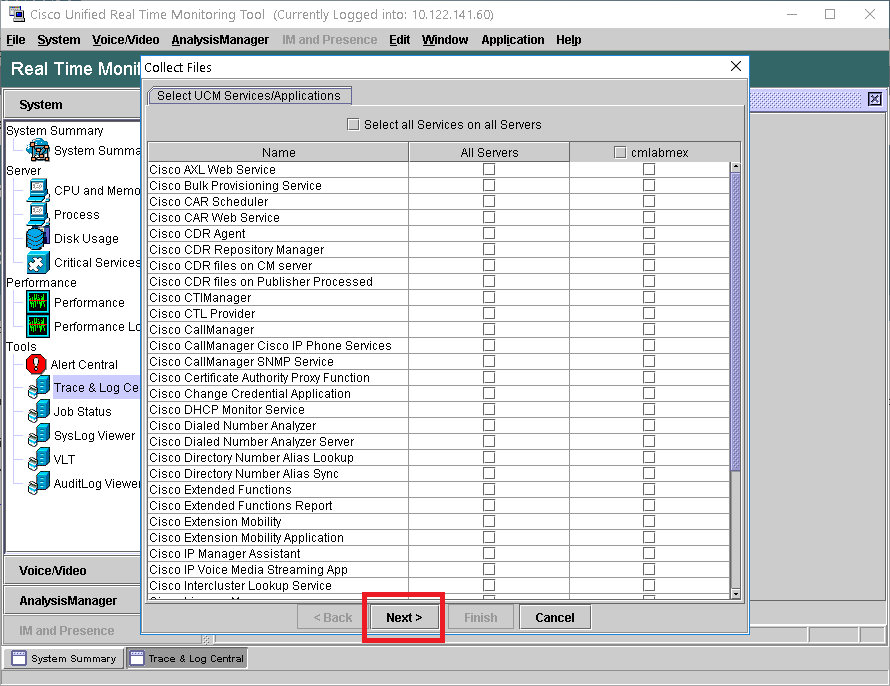
Task: Open the Window menu
Action: 445,40
